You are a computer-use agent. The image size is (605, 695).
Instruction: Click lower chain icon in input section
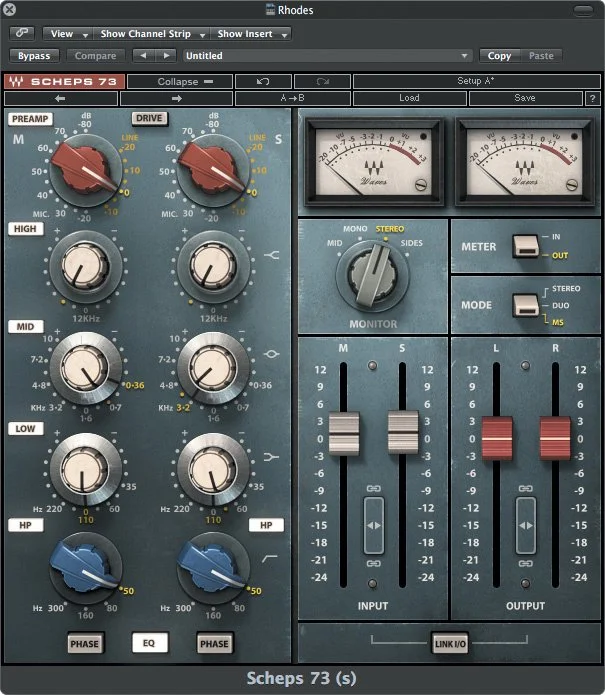pos(374,563)
